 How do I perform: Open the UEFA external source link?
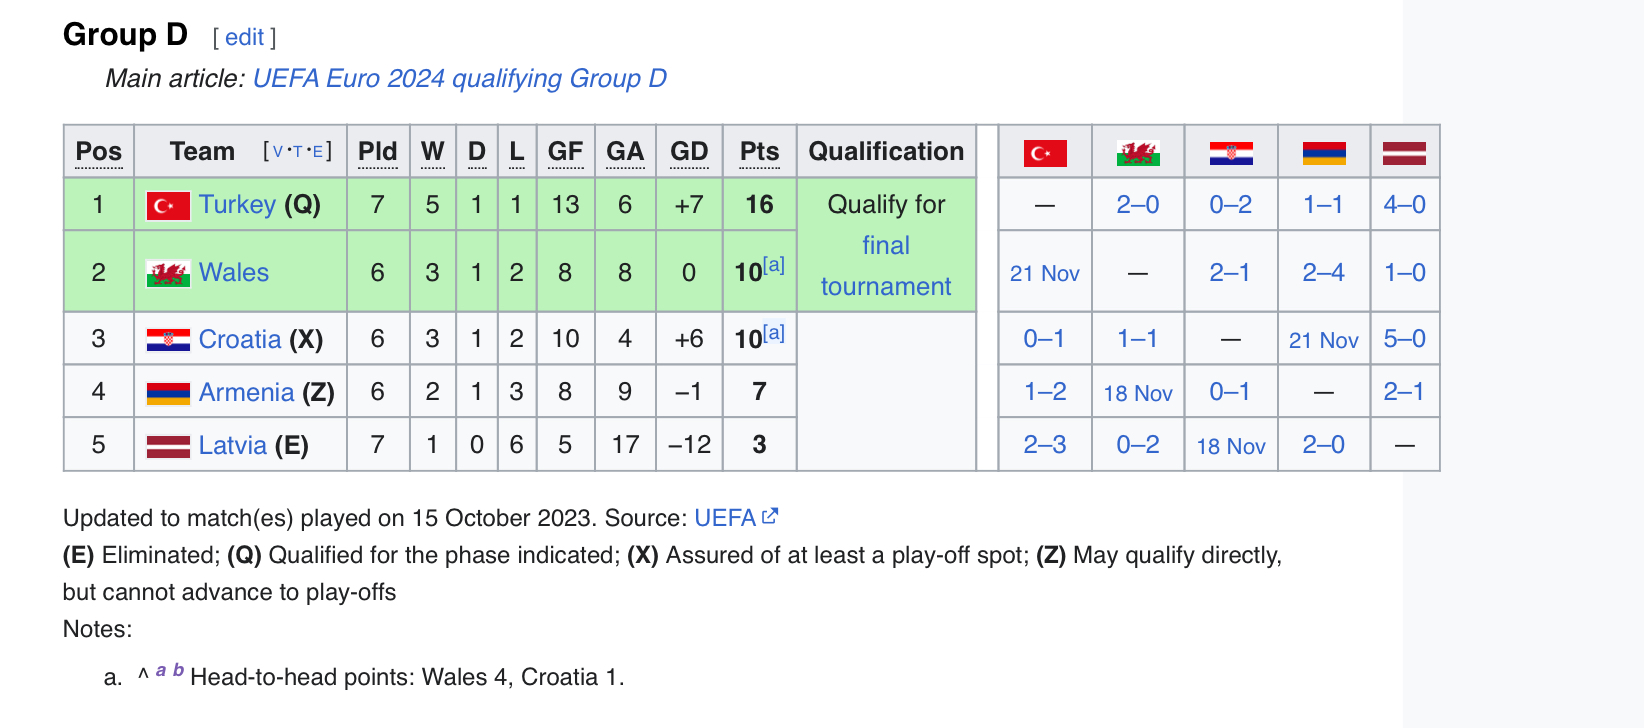(725, 518)
